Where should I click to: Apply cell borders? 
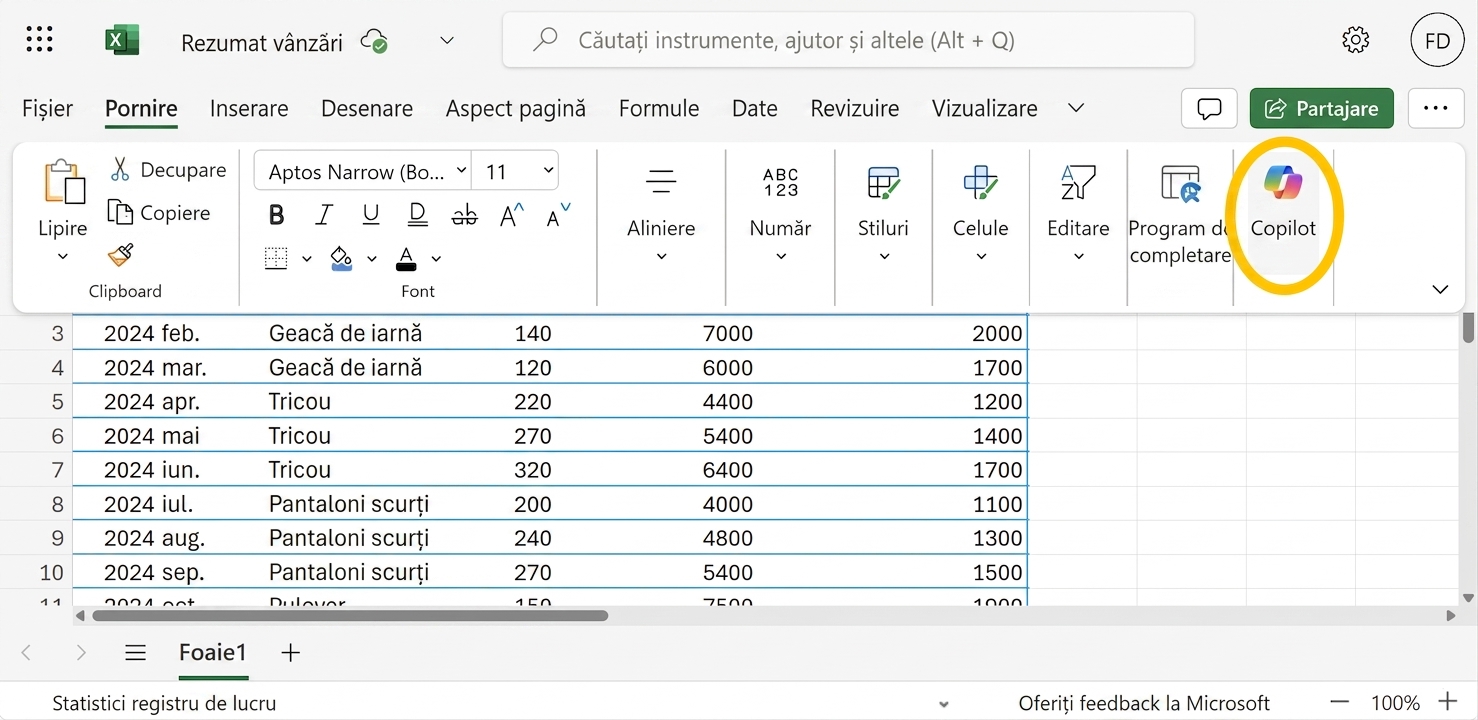click(276, 258)
